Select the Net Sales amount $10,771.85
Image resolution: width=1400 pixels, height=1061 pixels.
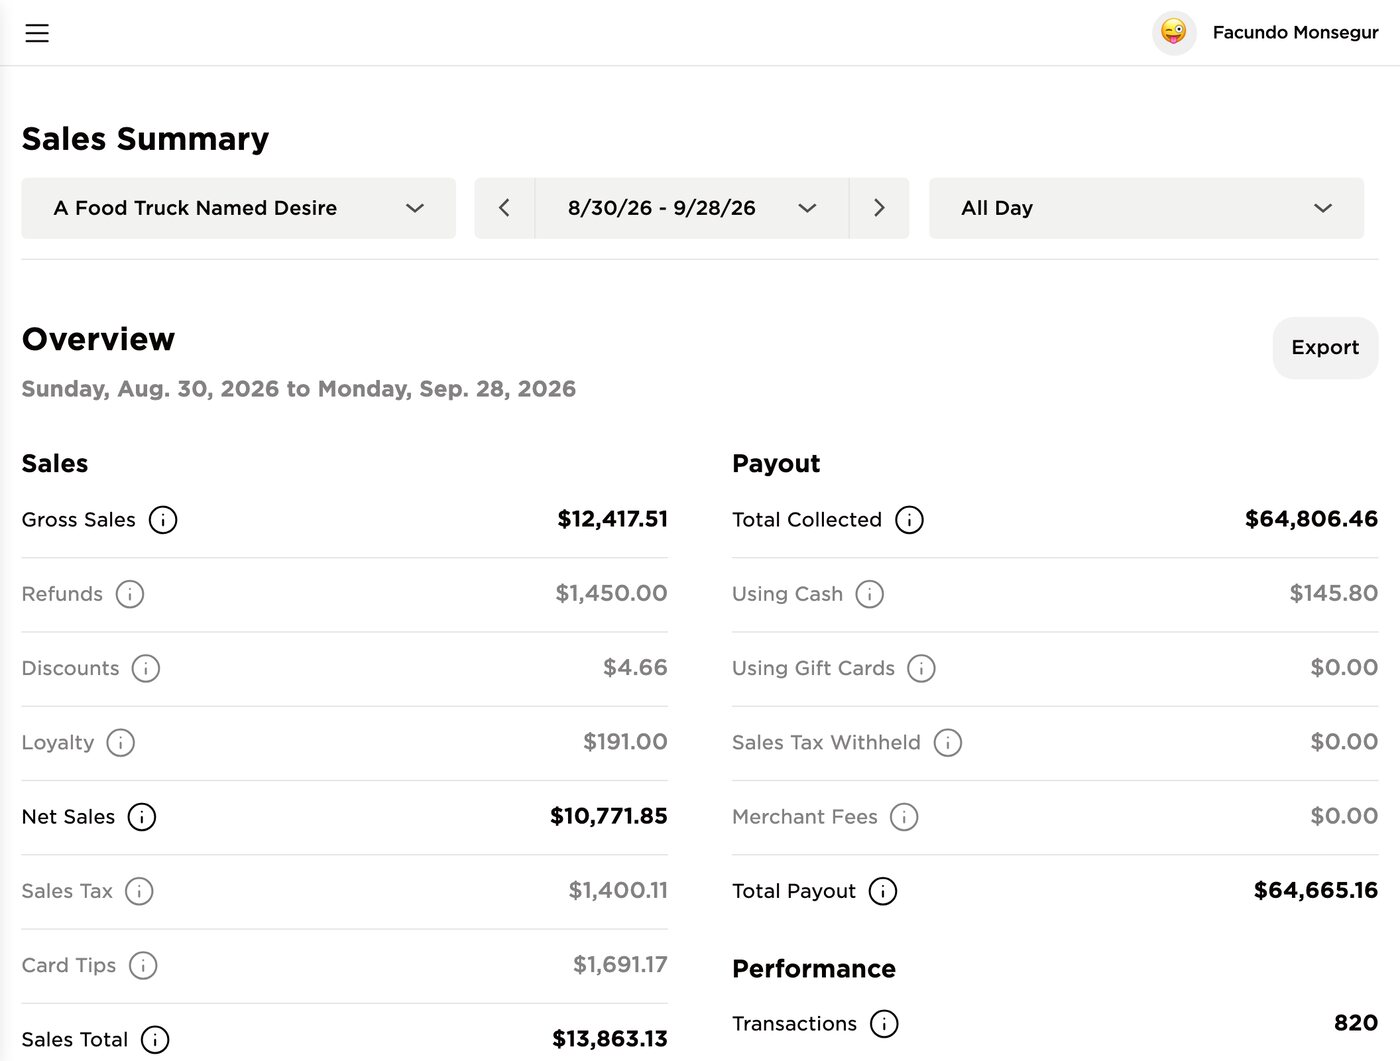pos(608,816)
